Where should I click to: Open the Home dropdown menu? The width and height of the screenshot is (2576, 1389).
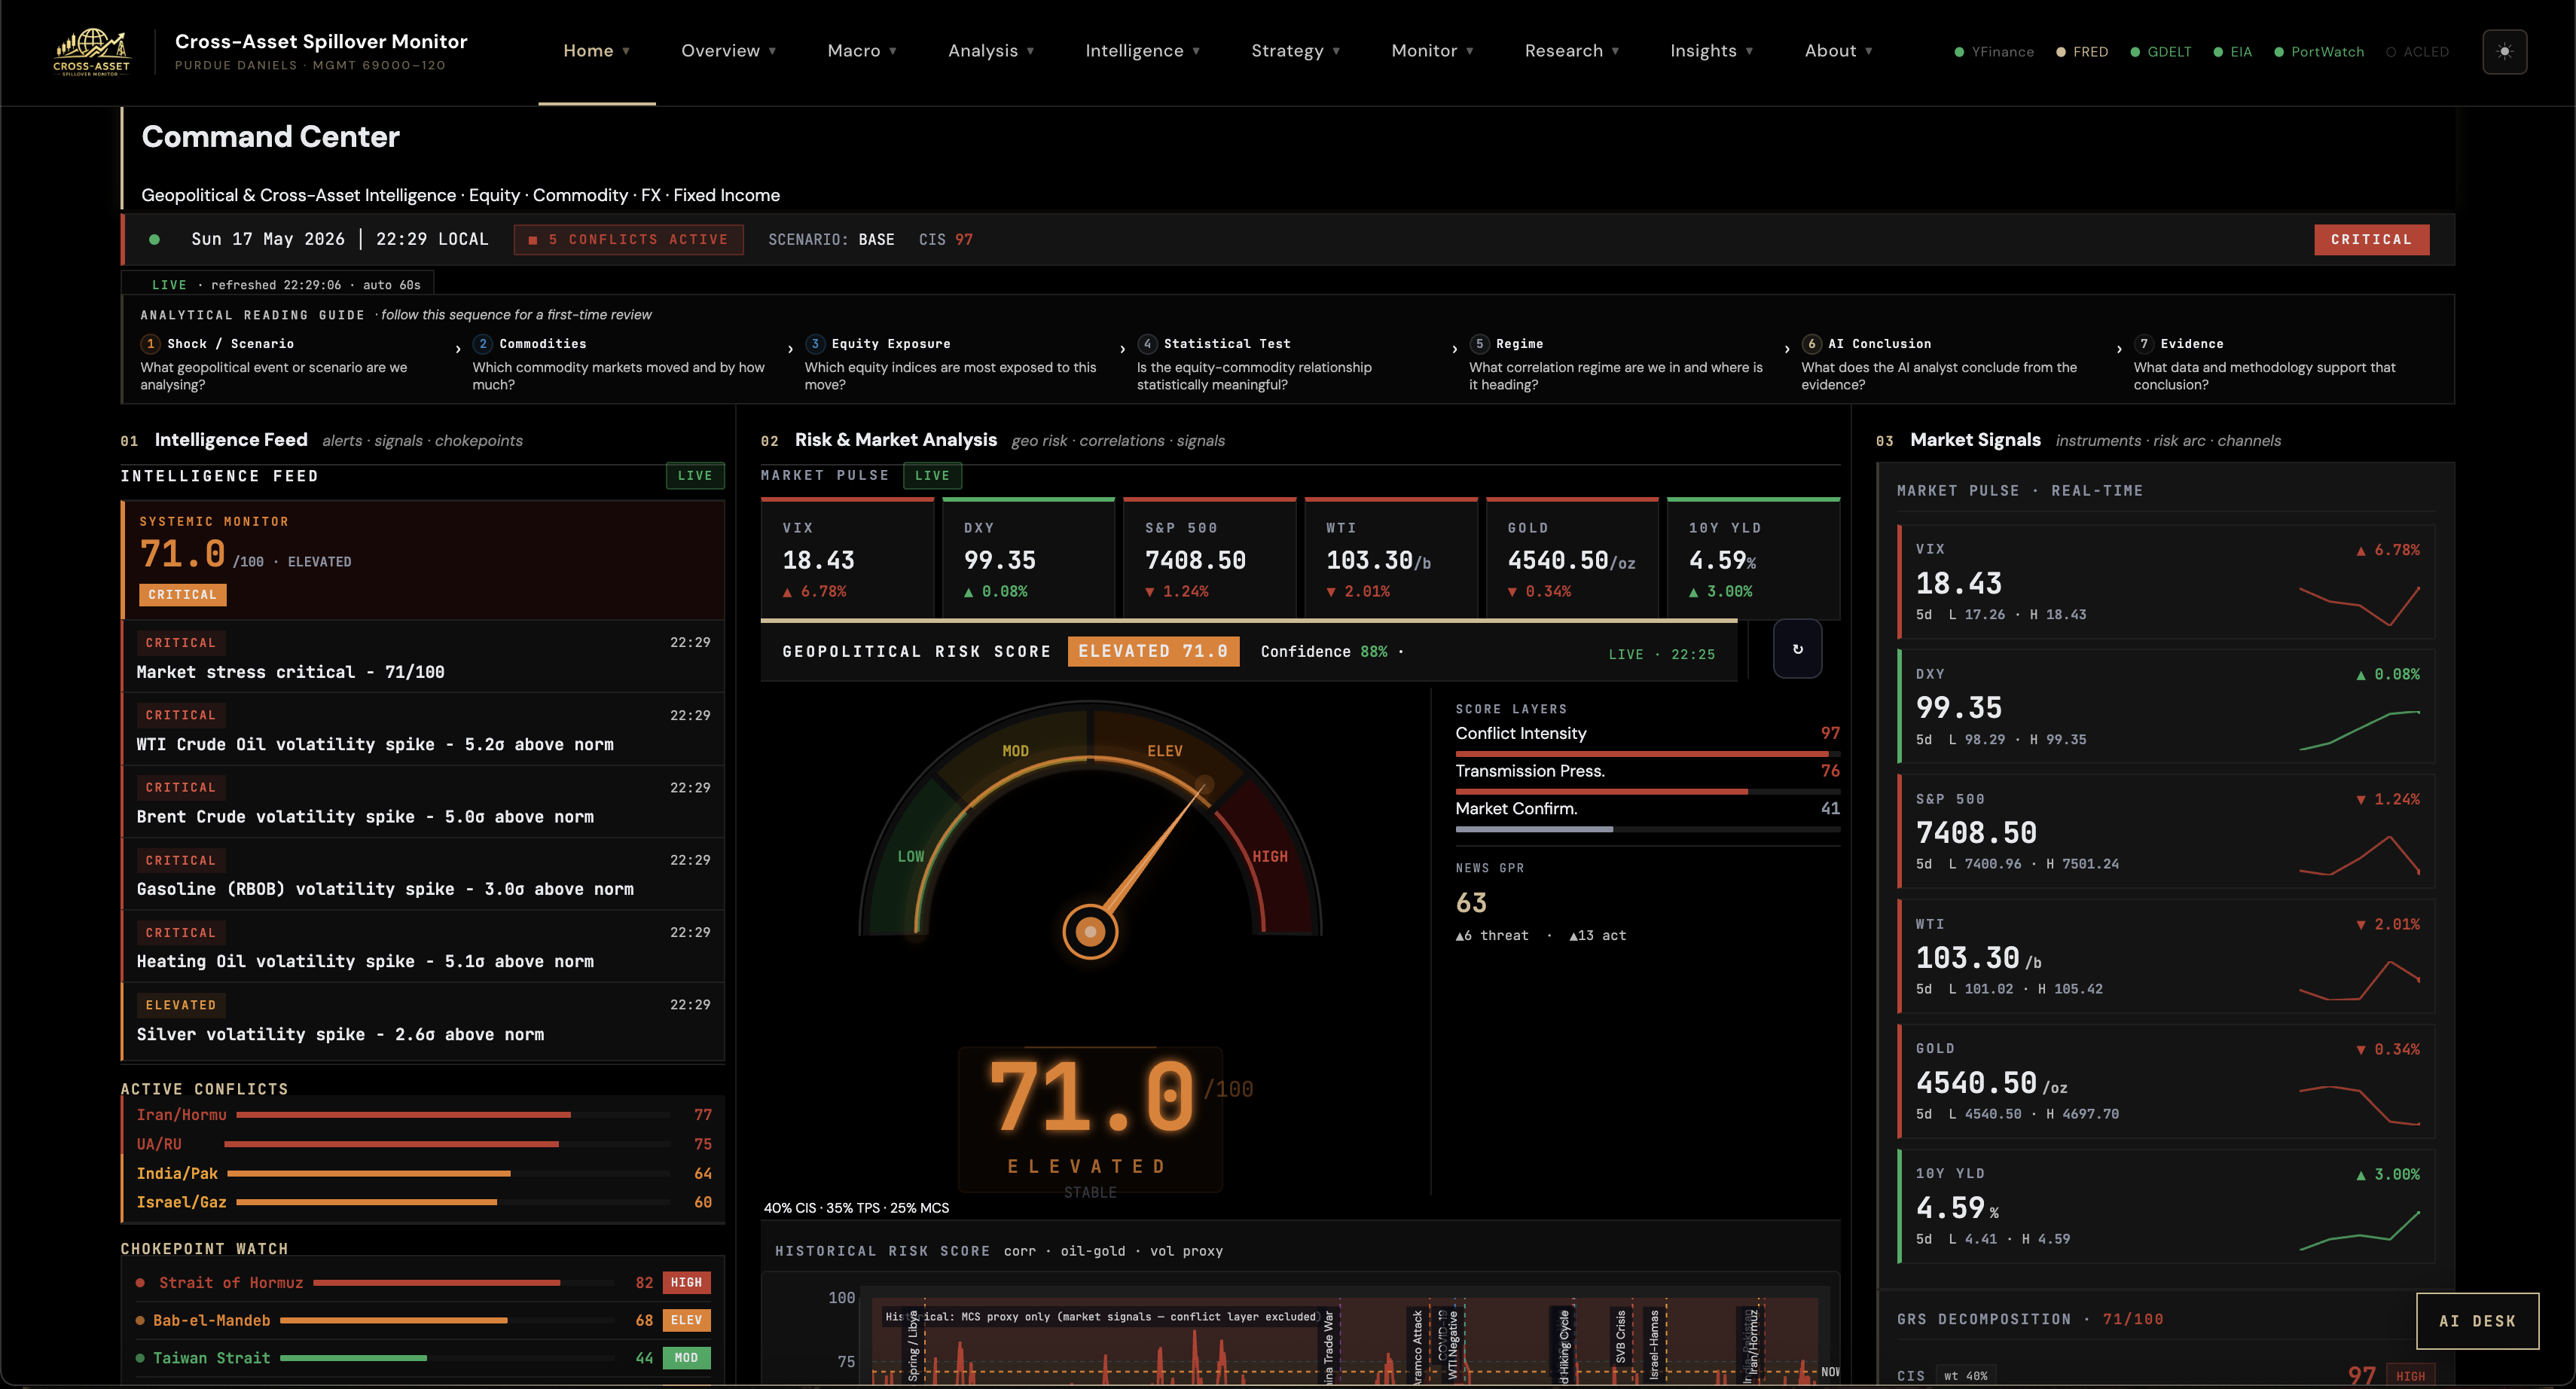point(596,51)
